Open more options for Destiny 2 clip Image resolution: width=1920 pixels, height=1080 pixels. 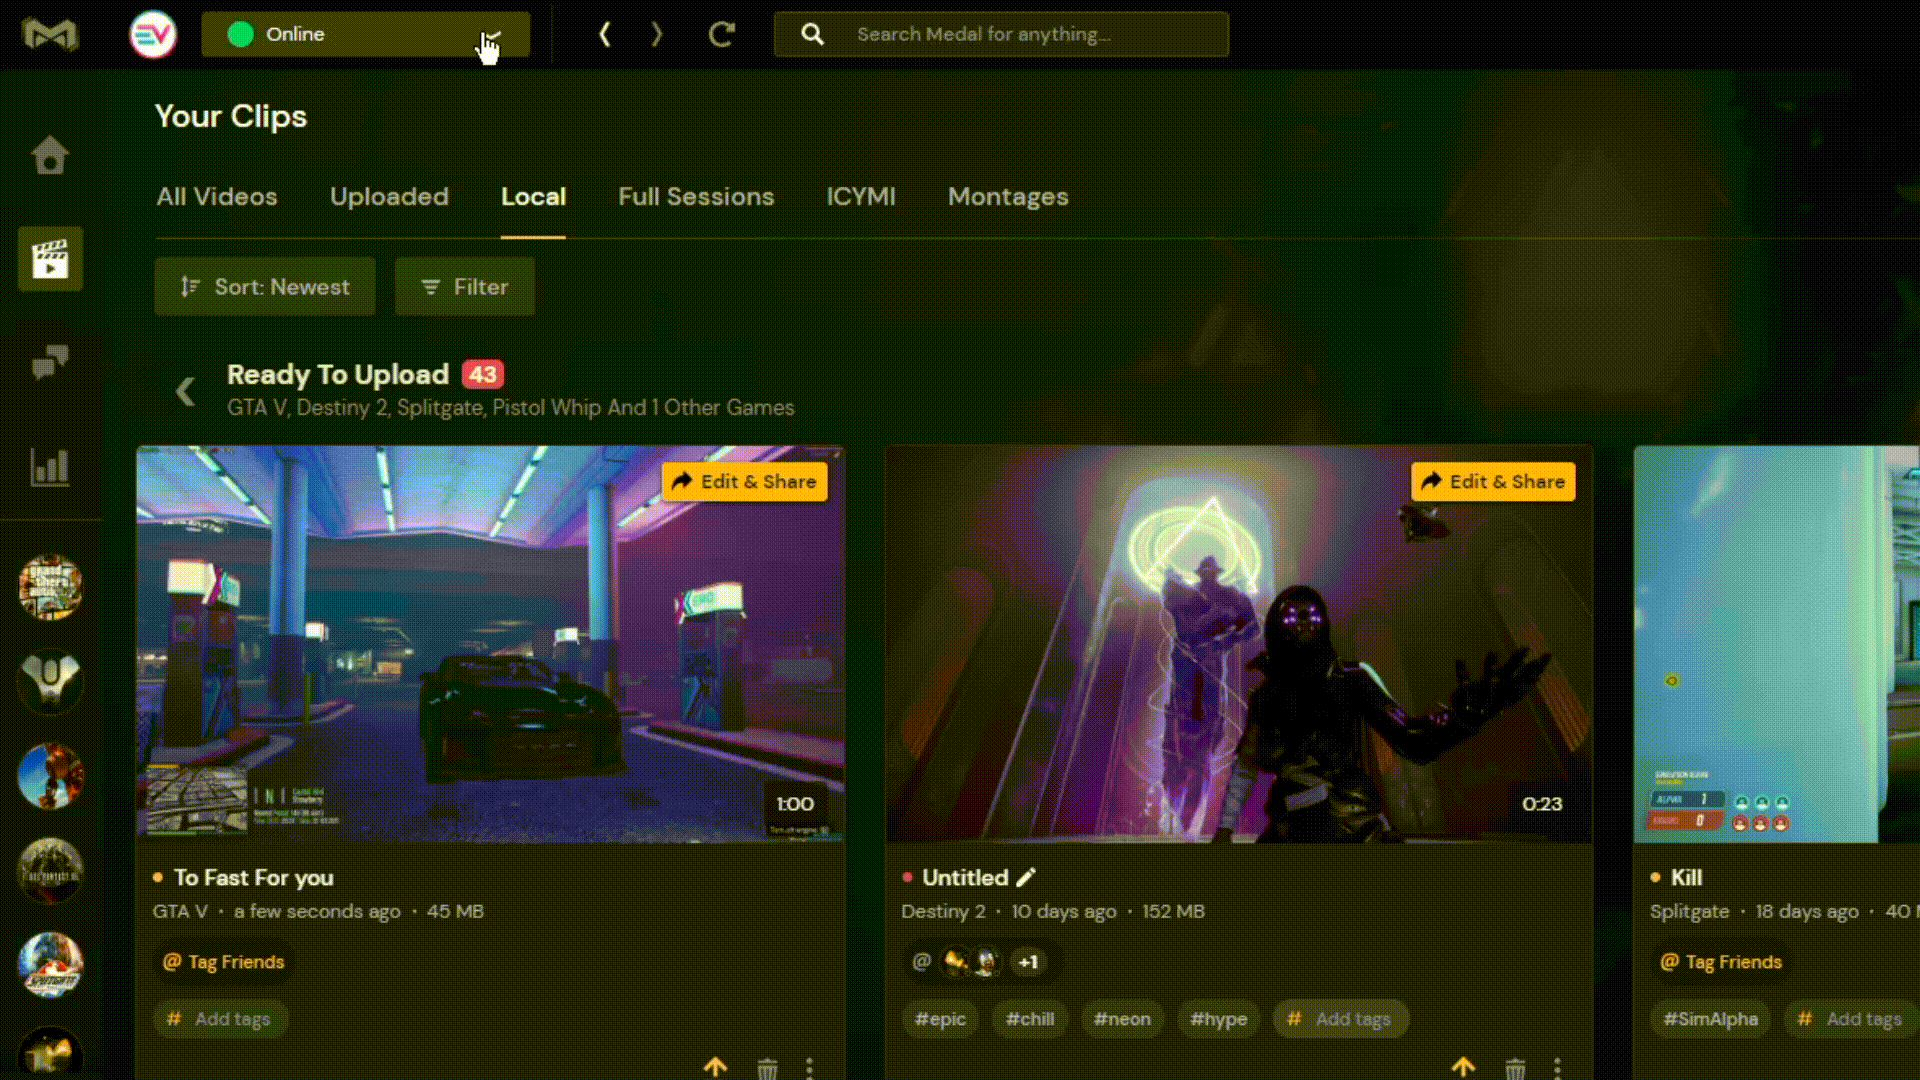pyautogui.click(x=1557, y=1068)
